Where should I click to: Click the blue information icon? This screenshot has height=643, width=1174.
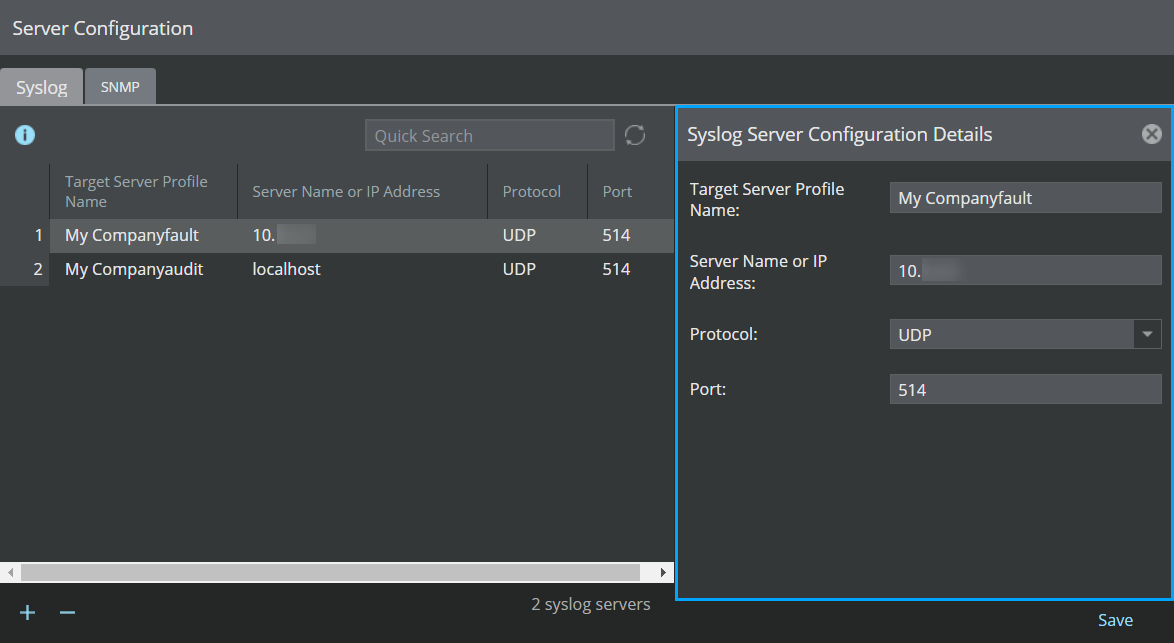[25, 135]
